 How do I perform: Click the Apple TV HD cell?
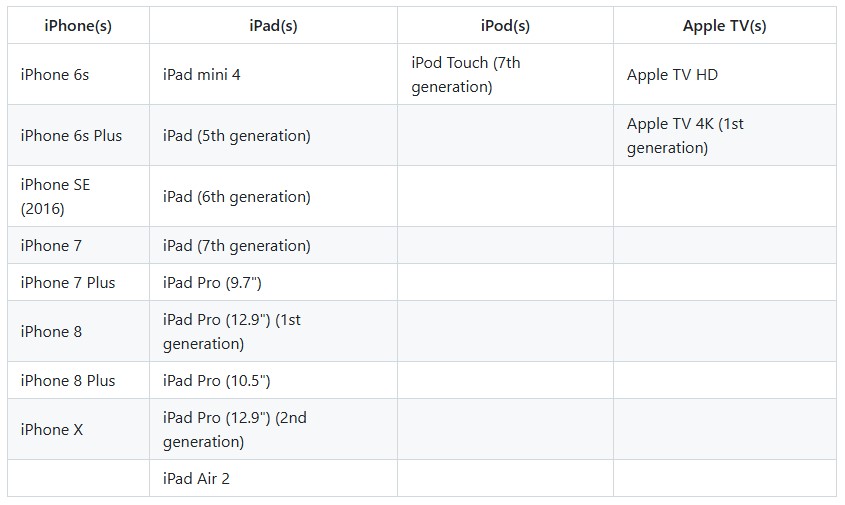pyautogui.click(x=672, y=75)
